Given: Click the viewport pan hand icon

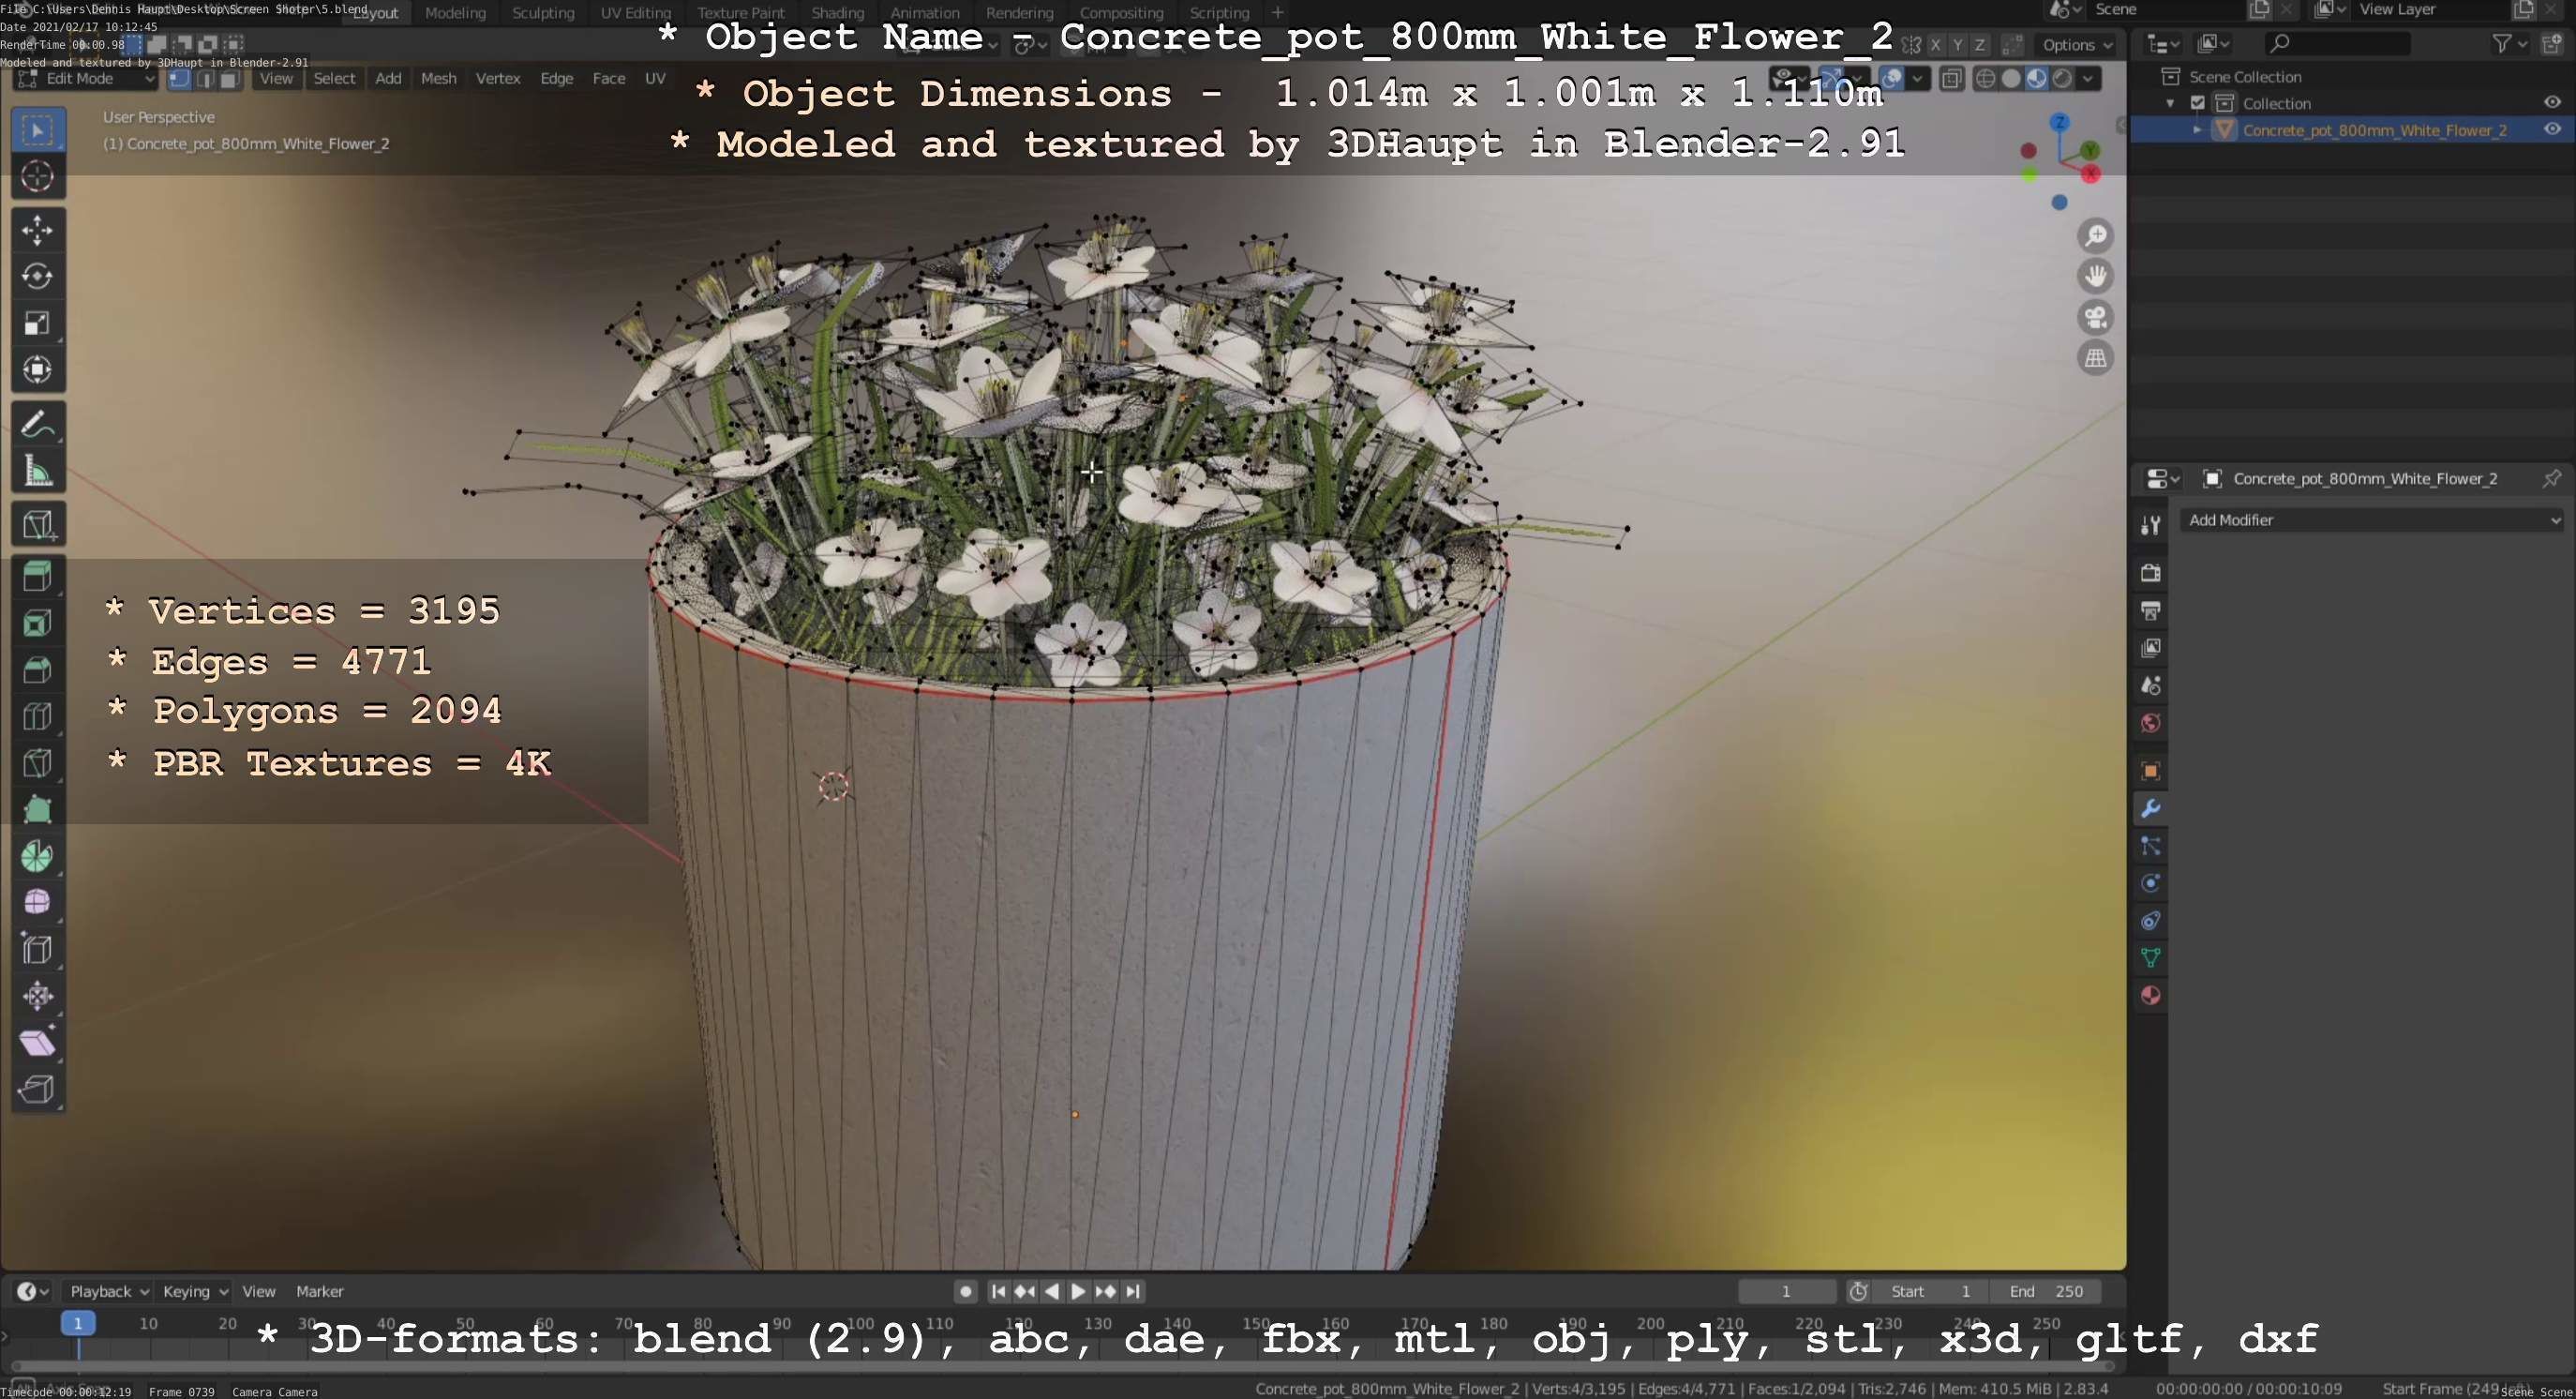Looking at the screenshot, I should click(x=2096, y=277).
